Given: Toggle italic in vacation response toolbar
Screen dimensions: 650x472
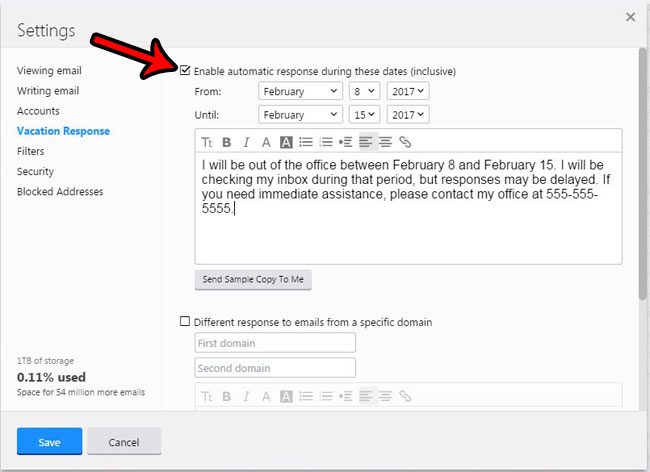Looking at the screenshot, I should tap(246, 143).
